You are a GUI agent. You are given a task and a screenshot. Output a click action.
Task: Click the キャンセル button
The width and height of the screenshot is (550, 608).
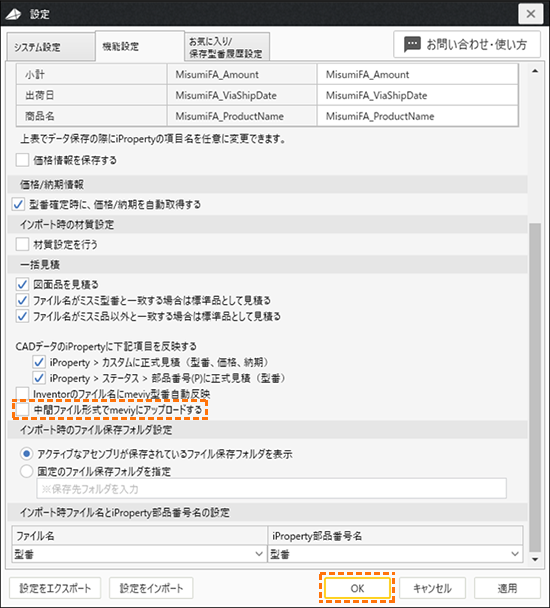(x=432, y=588)
